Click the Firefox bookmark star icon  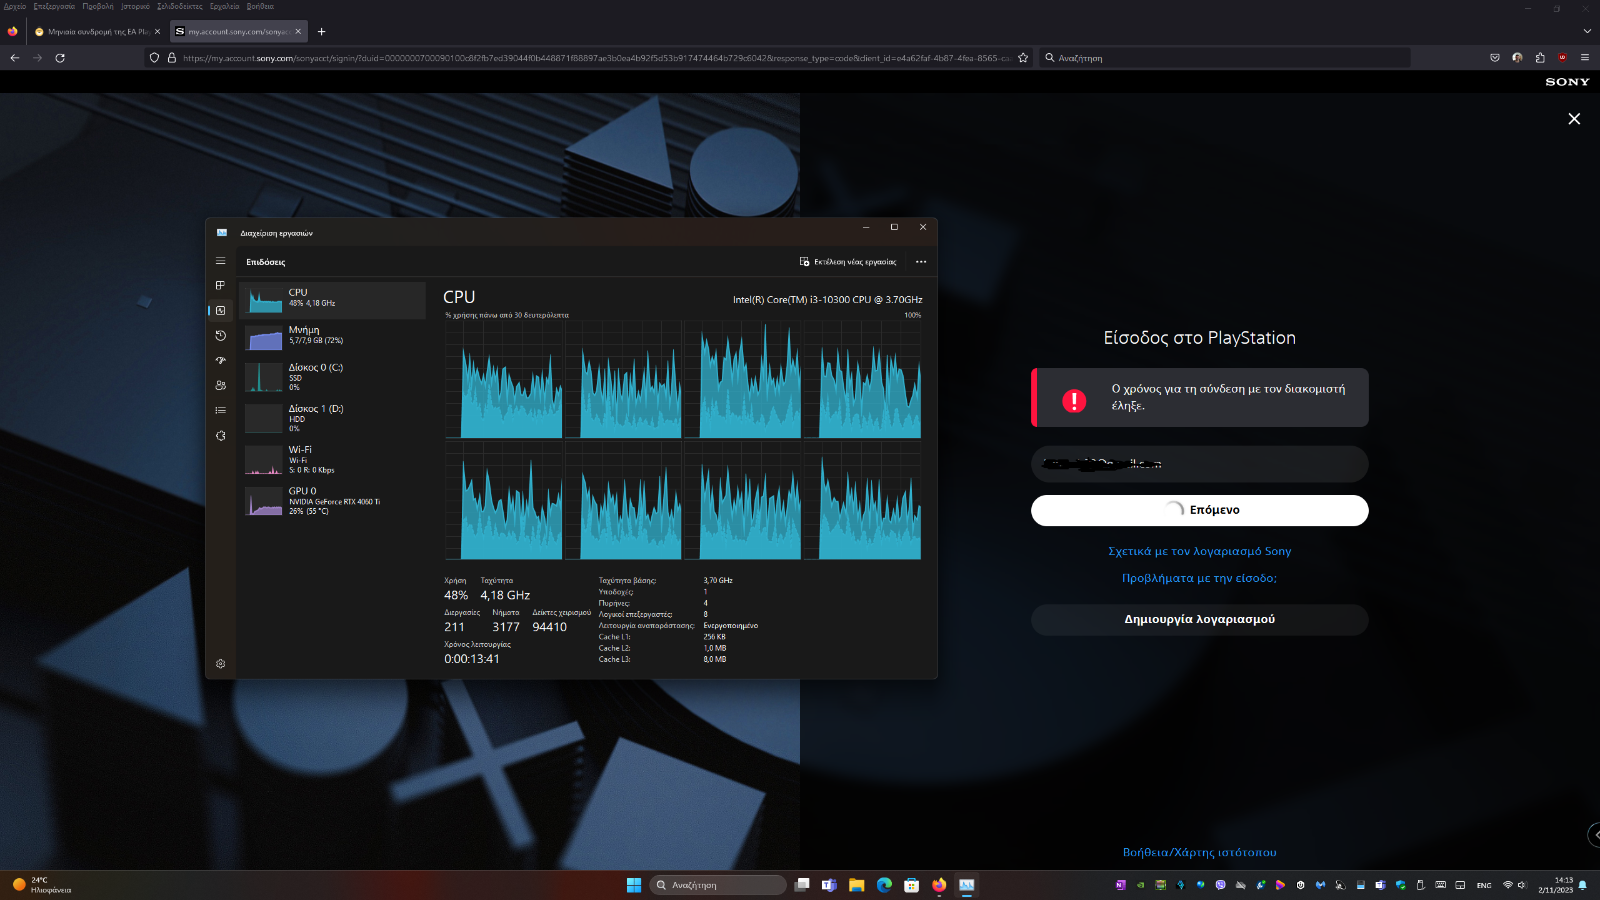(x=1023, y=58)
